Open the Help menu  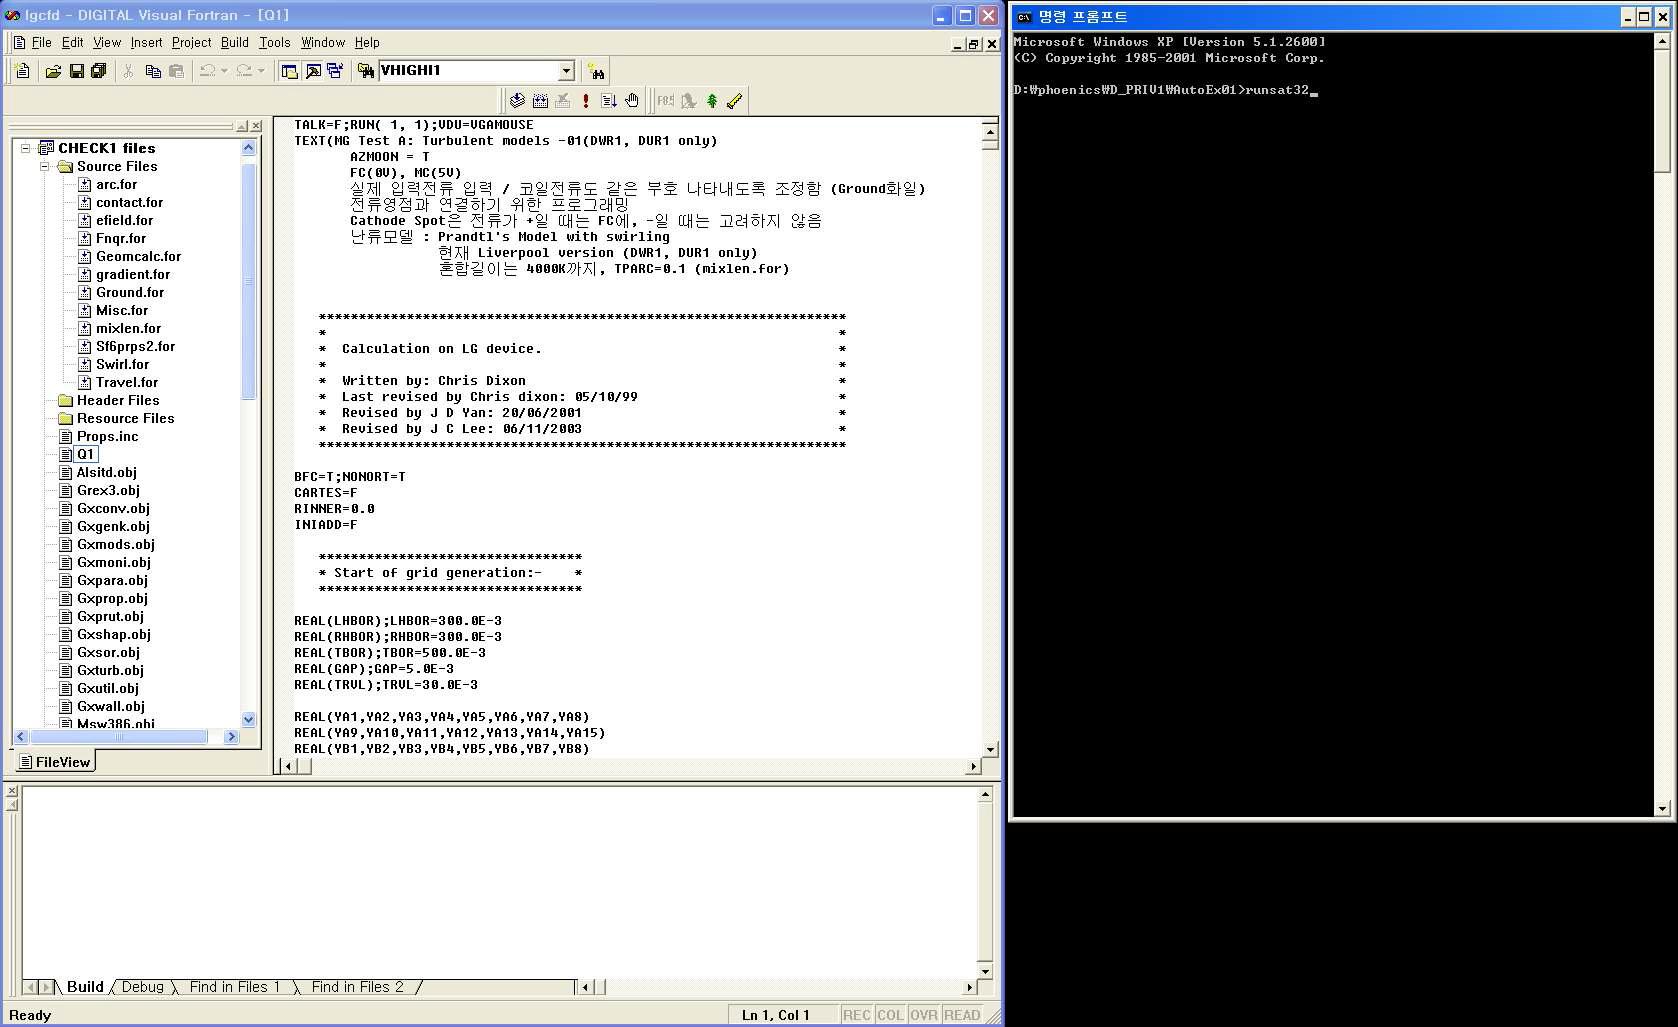367,43
